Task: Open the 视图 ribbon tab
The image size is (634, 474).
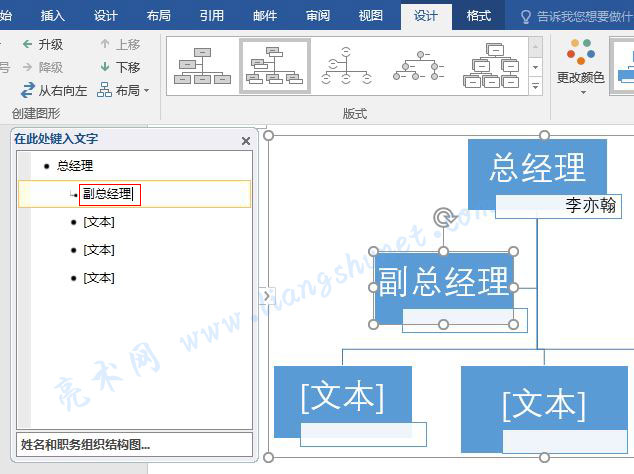Action: (370, 16)
